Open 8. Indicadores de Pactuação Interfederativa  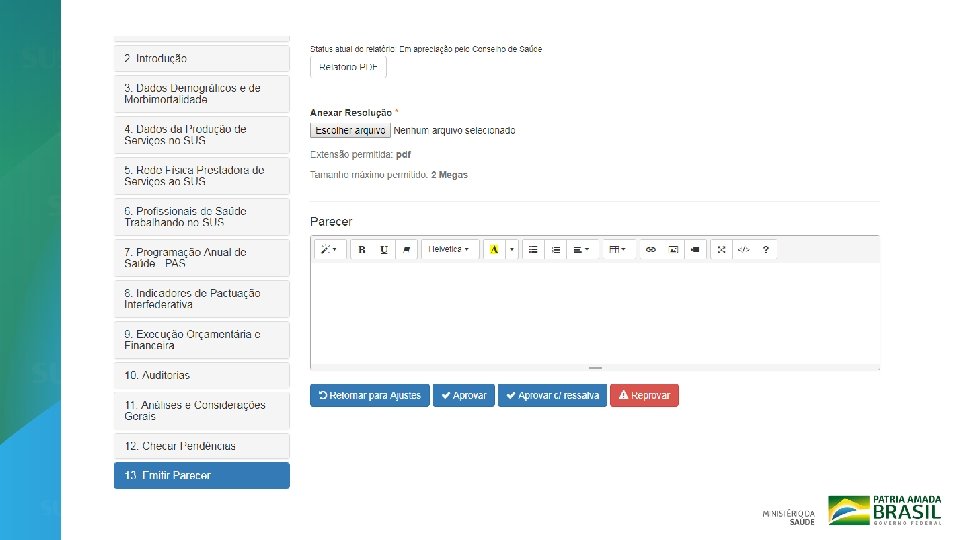201,299
